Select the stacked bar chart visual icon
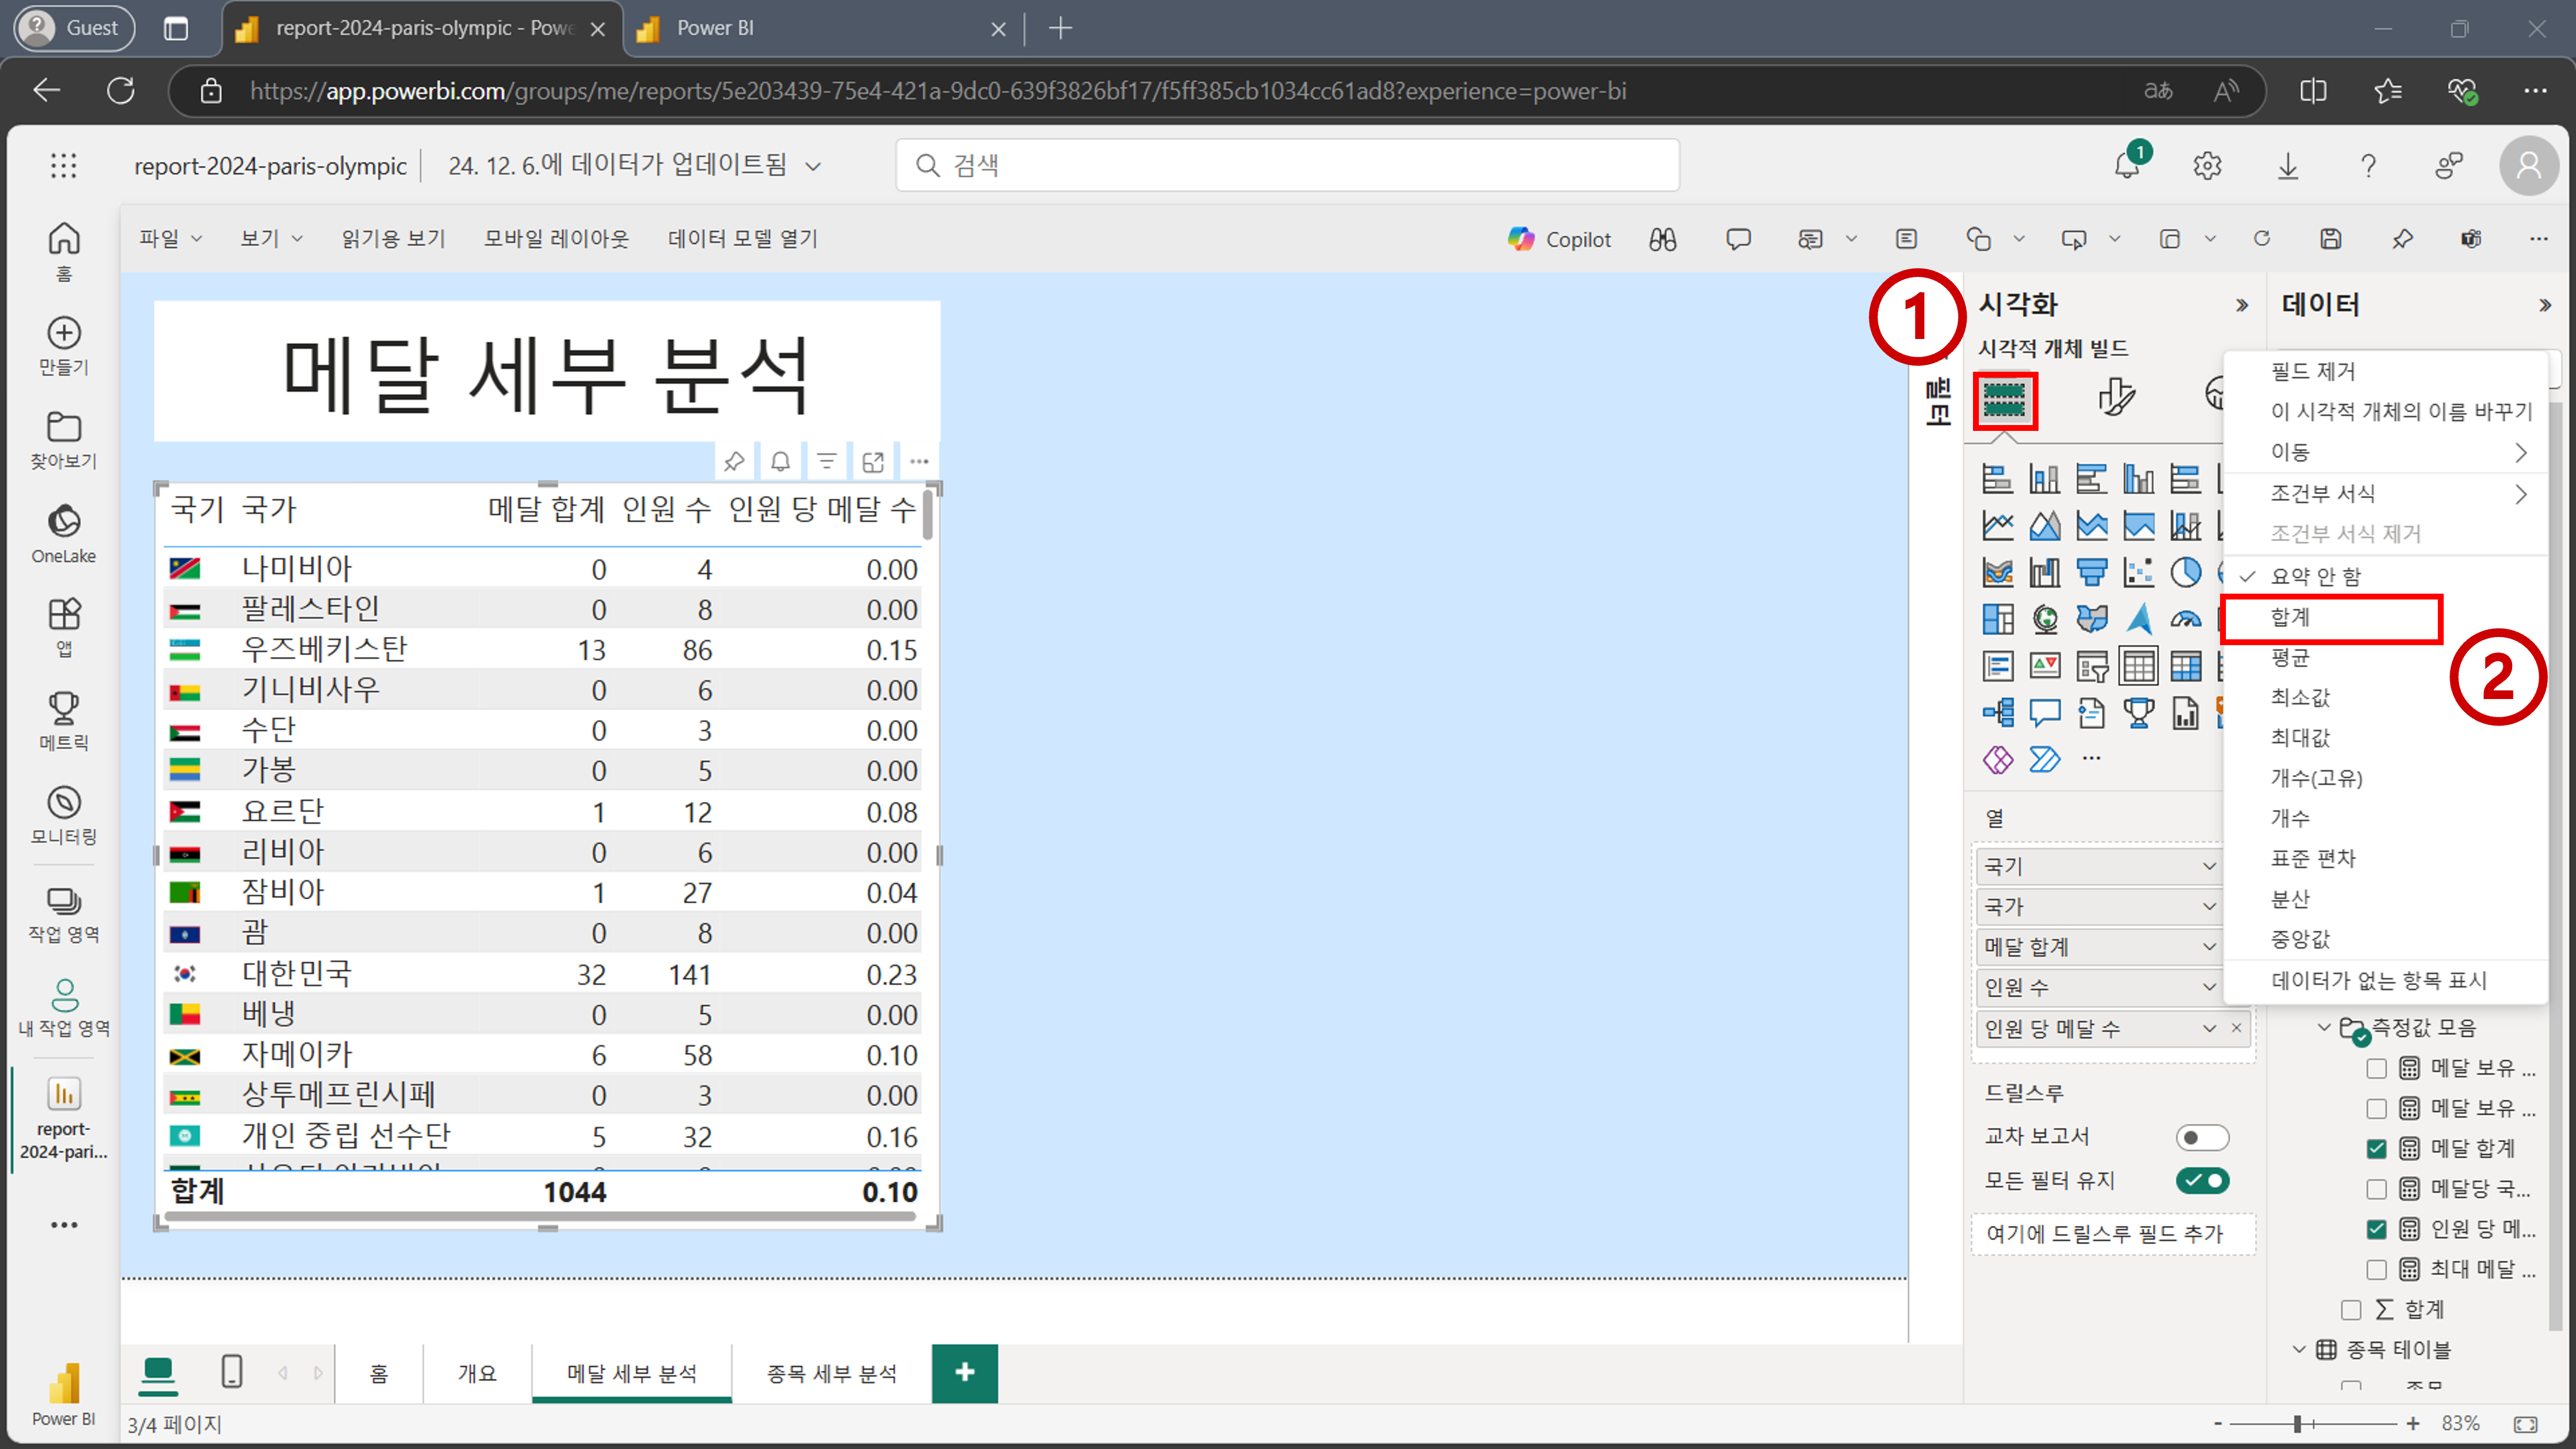This screenshot has width=2576, height=1449. click(1997, 479)
